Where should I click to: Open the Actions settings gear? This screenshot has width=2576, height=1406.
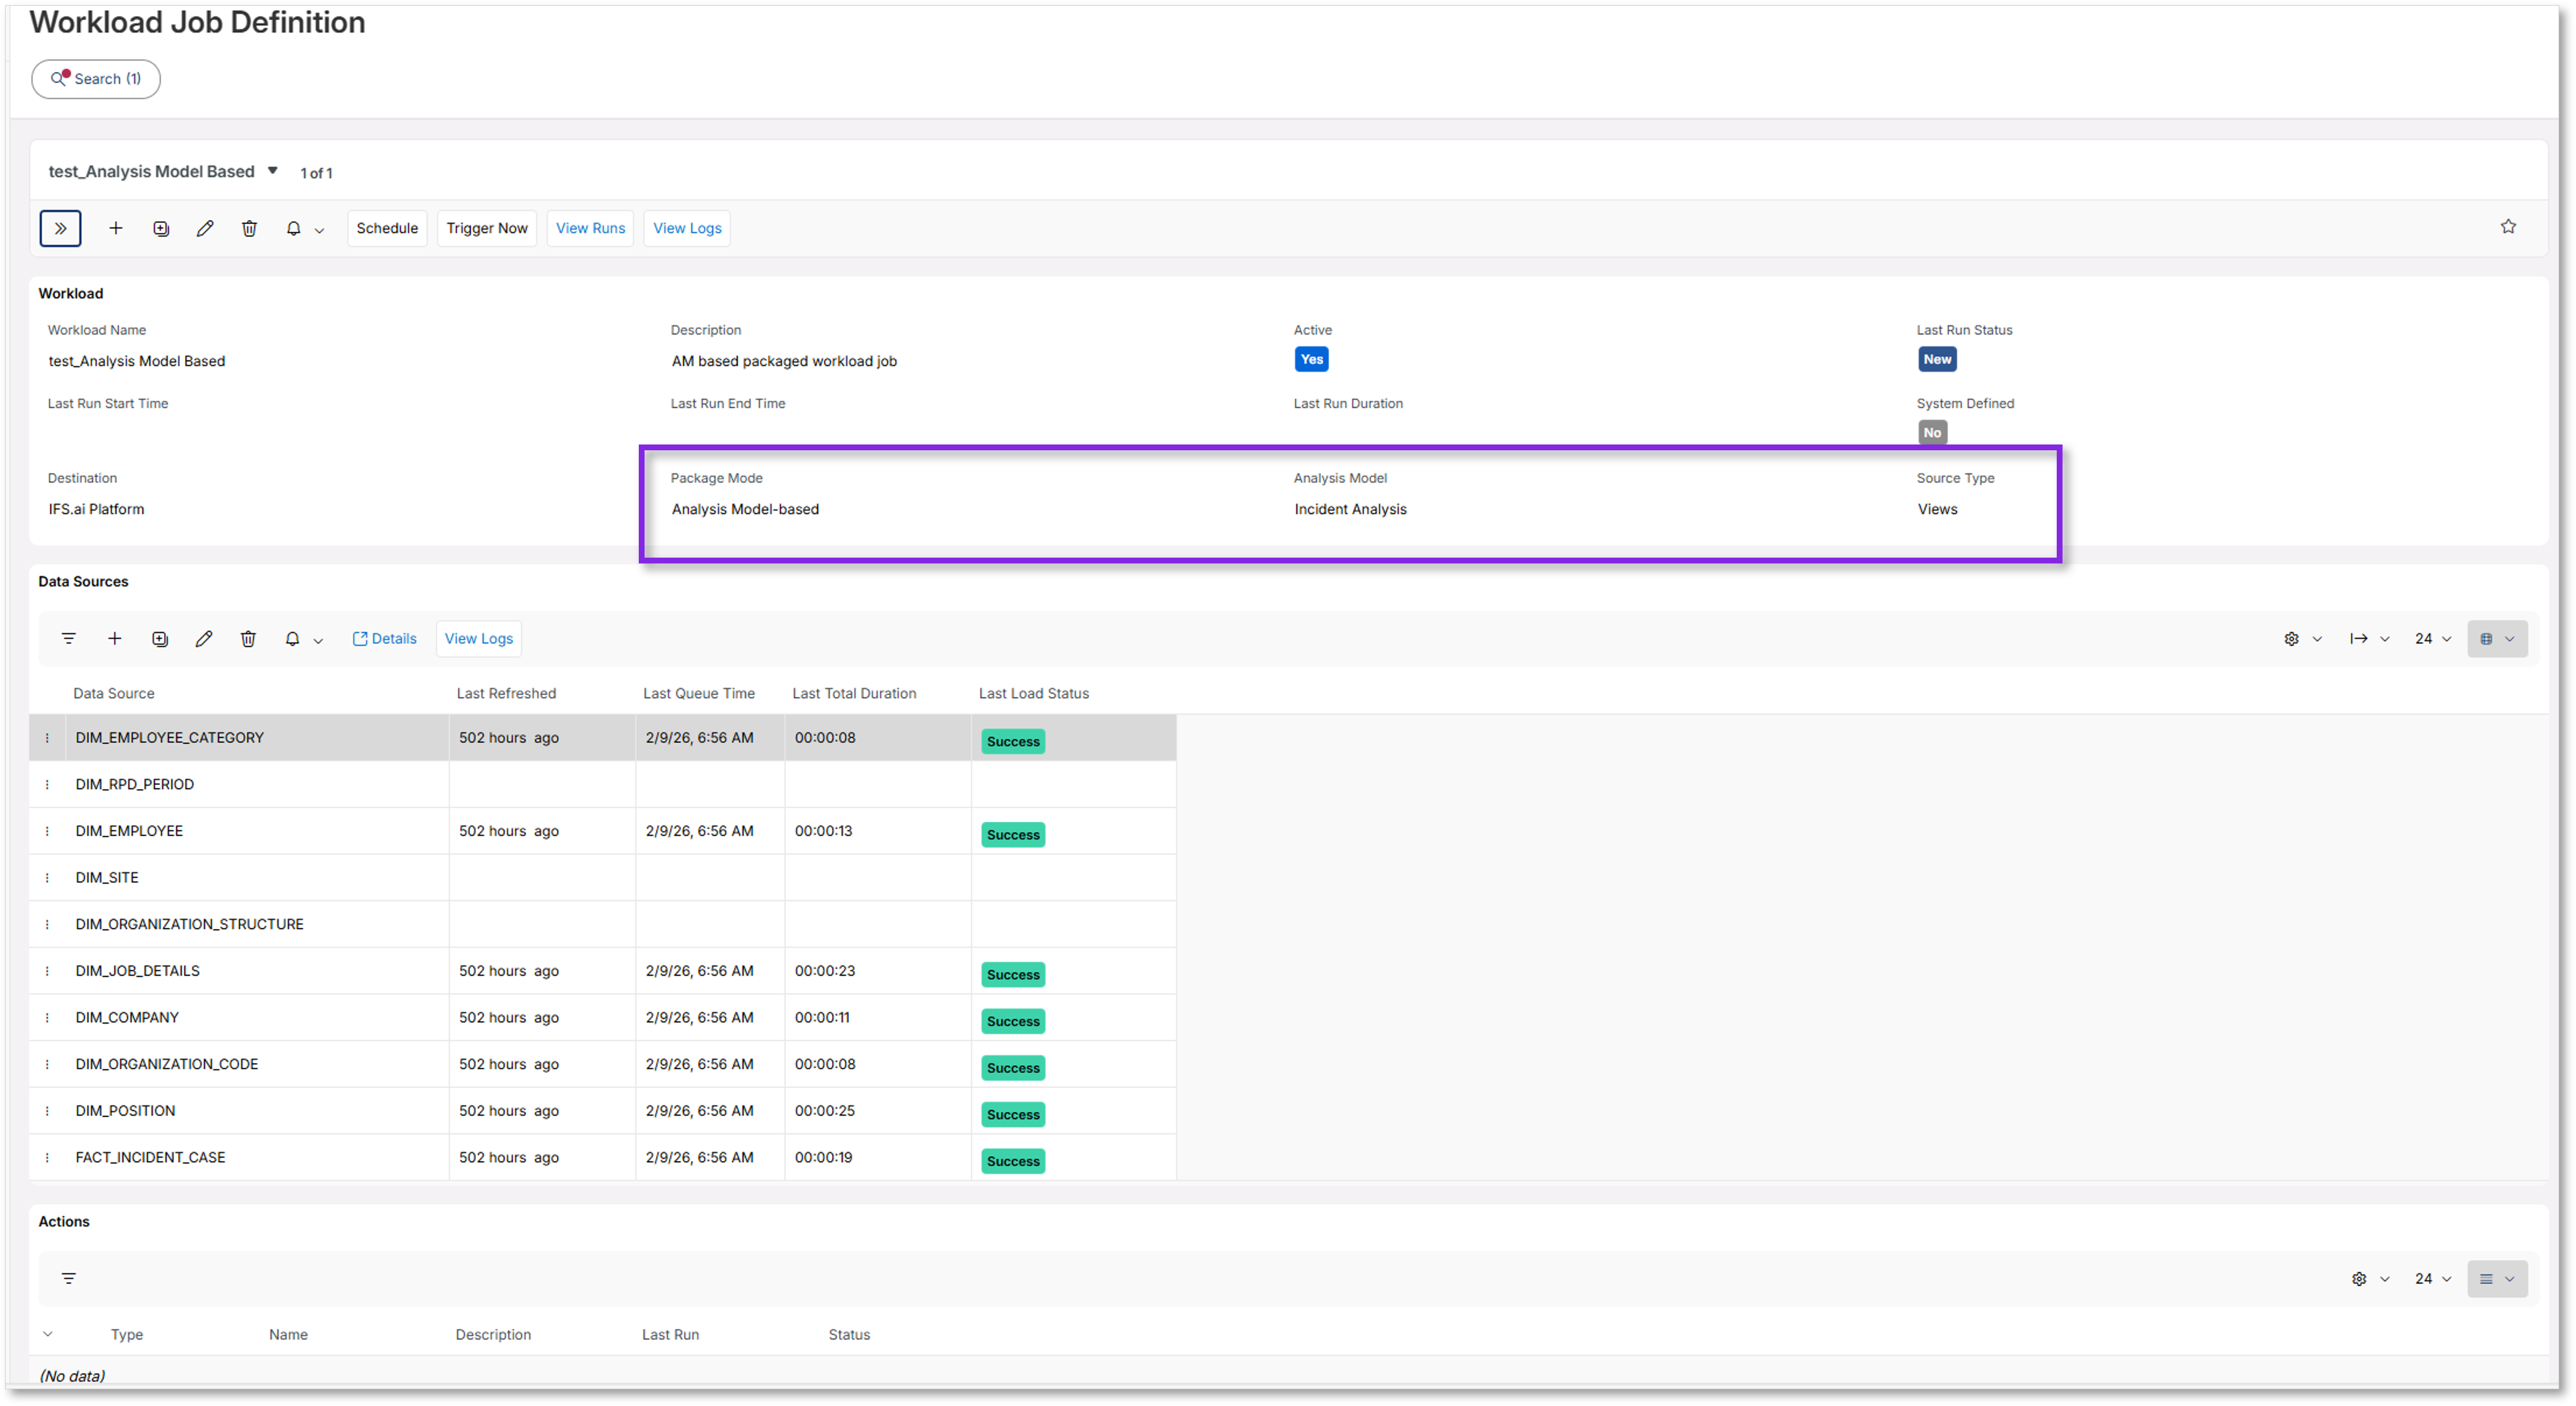point(2359,1278)
